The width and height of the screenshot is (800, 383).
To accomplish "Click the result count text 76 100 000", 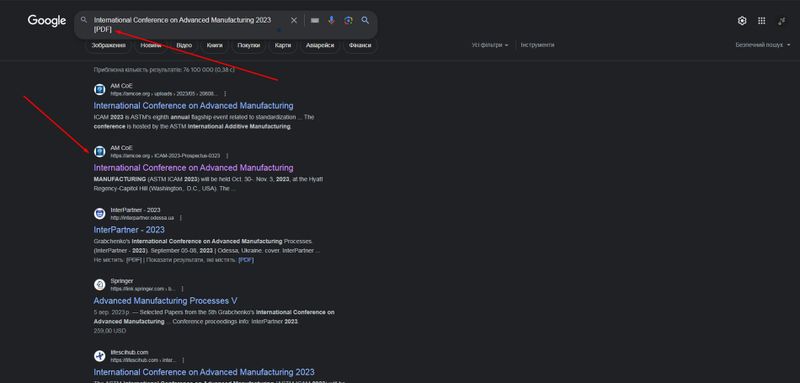I will [x=164, y=69].
